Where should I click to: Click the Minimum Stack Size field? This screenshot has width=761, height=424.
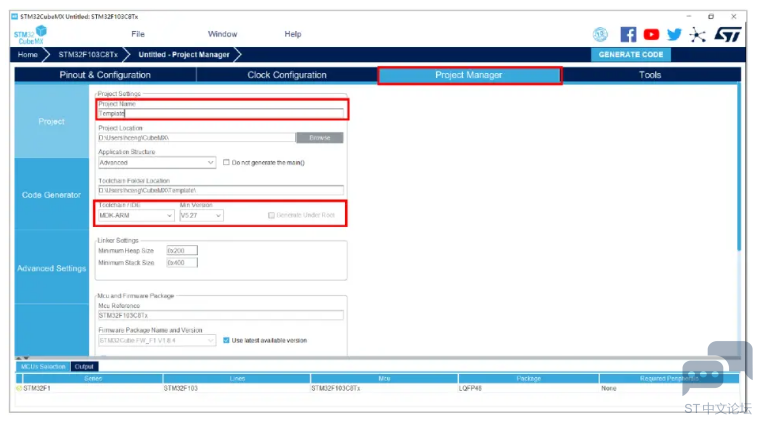tap(182, 262)
